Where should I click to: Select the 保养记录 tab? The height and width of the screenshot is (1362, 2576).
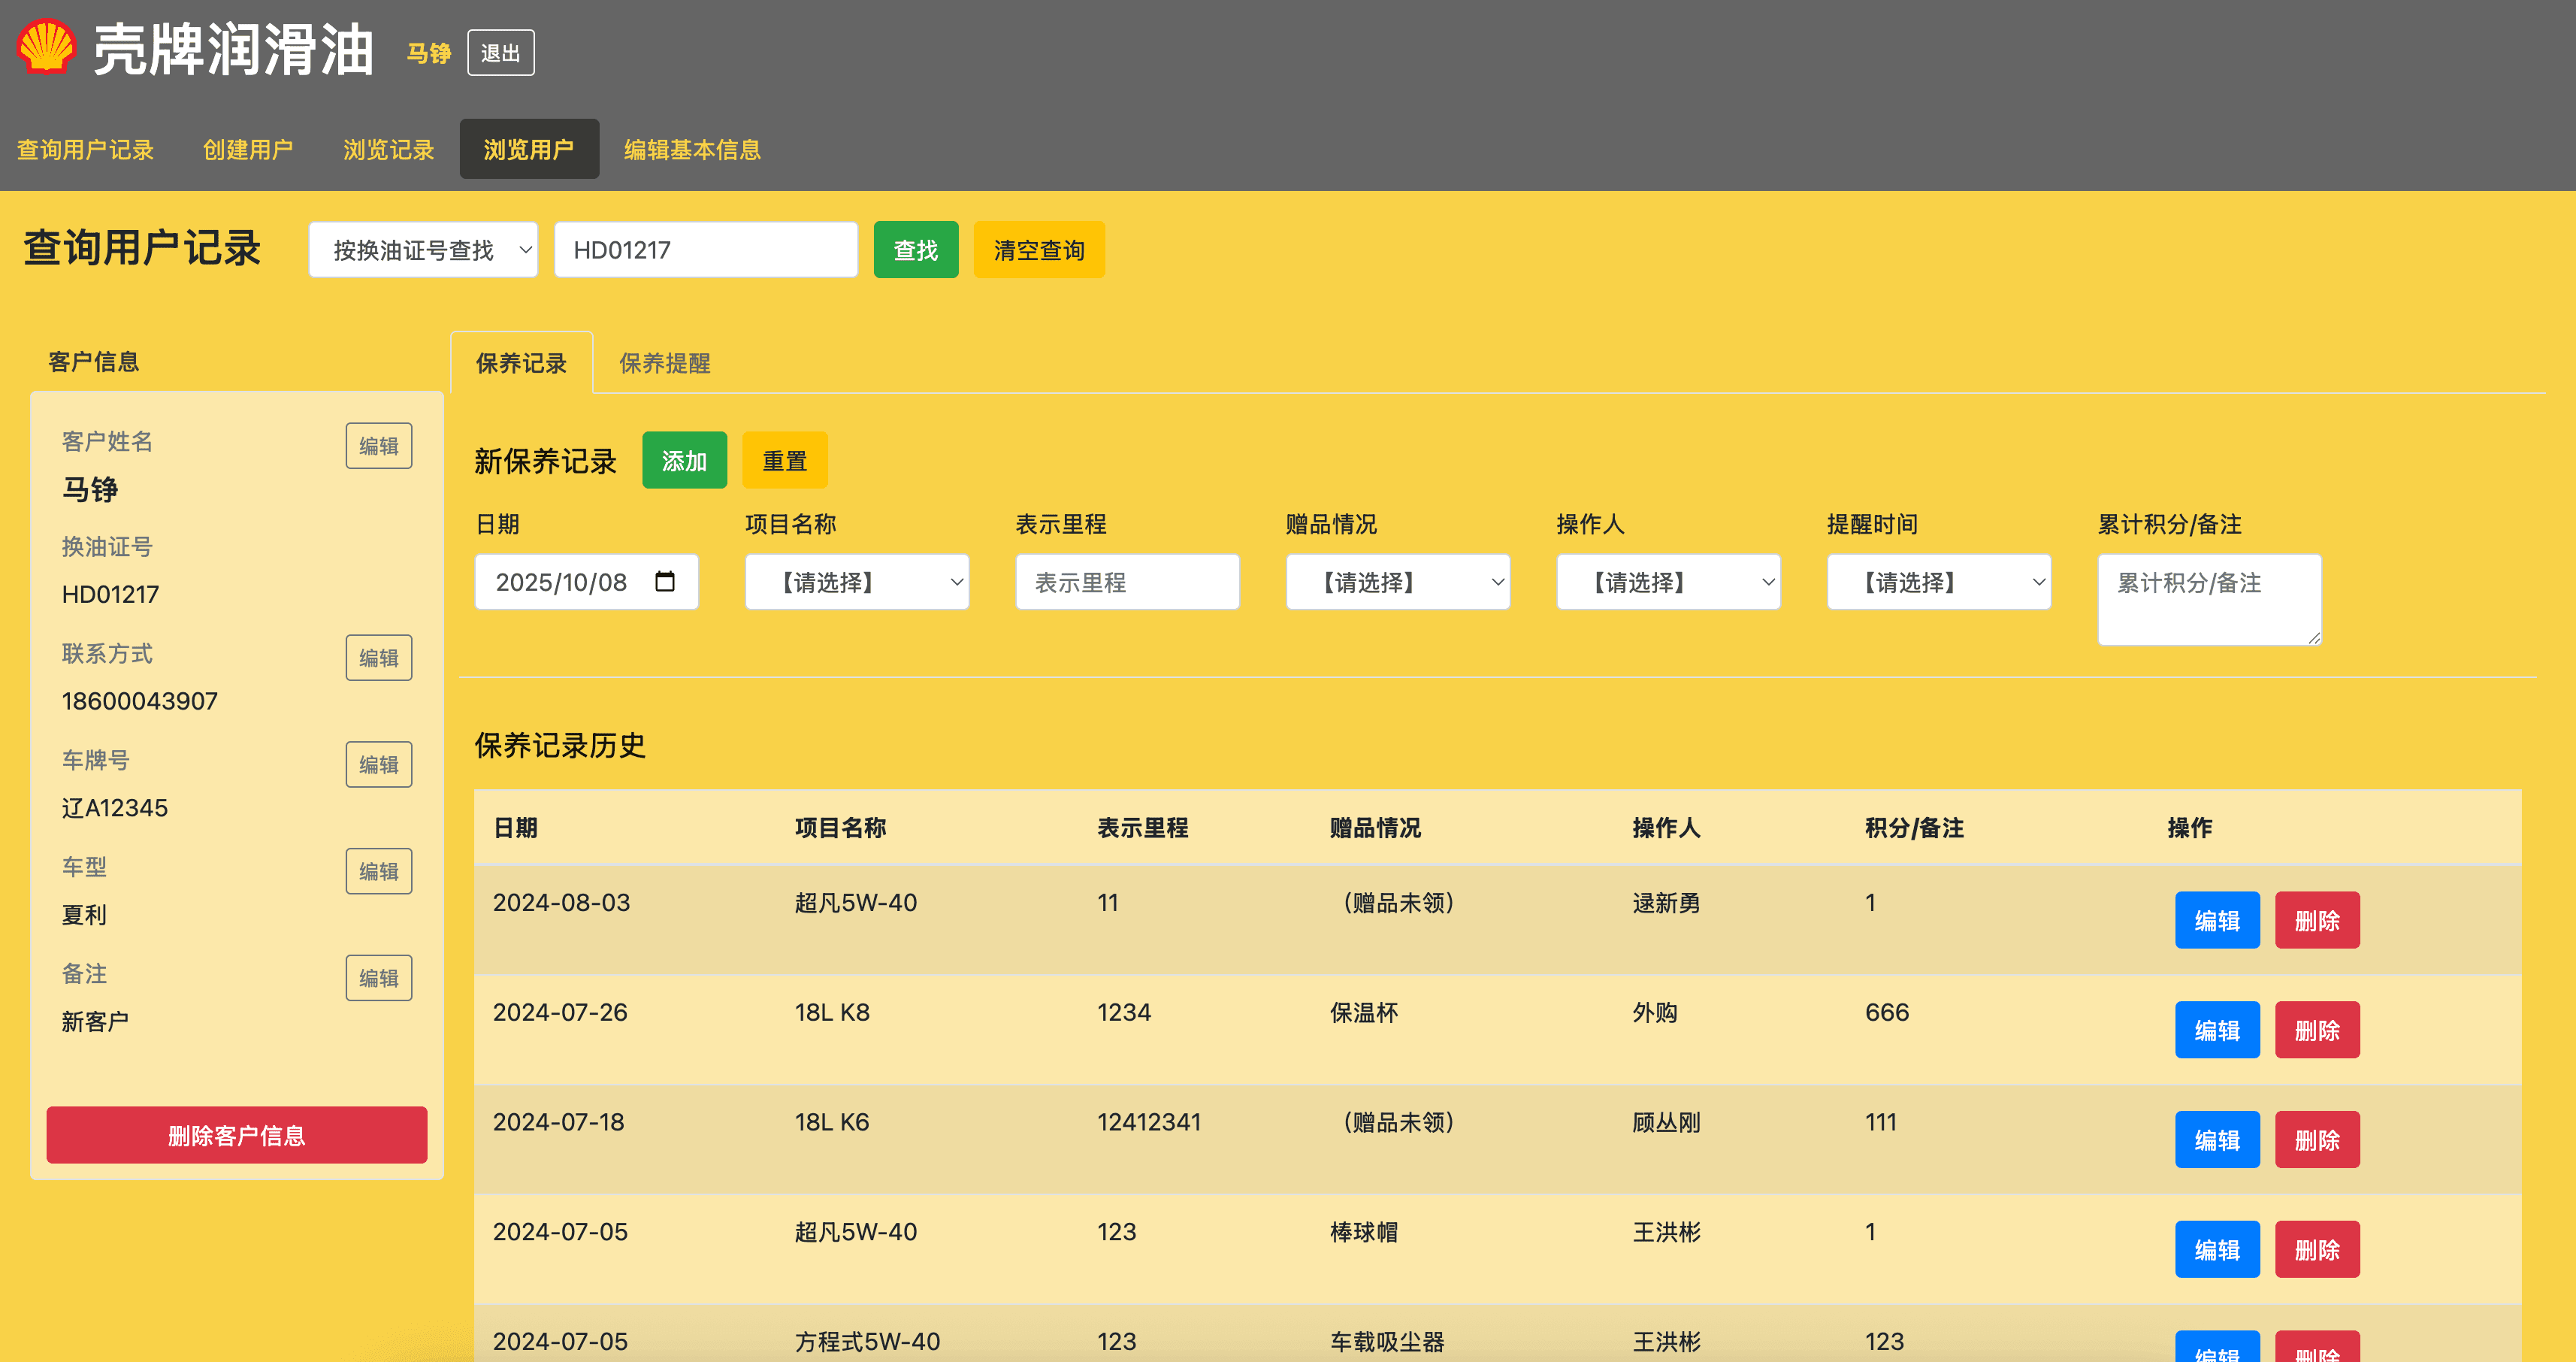(x=521, y=363)
